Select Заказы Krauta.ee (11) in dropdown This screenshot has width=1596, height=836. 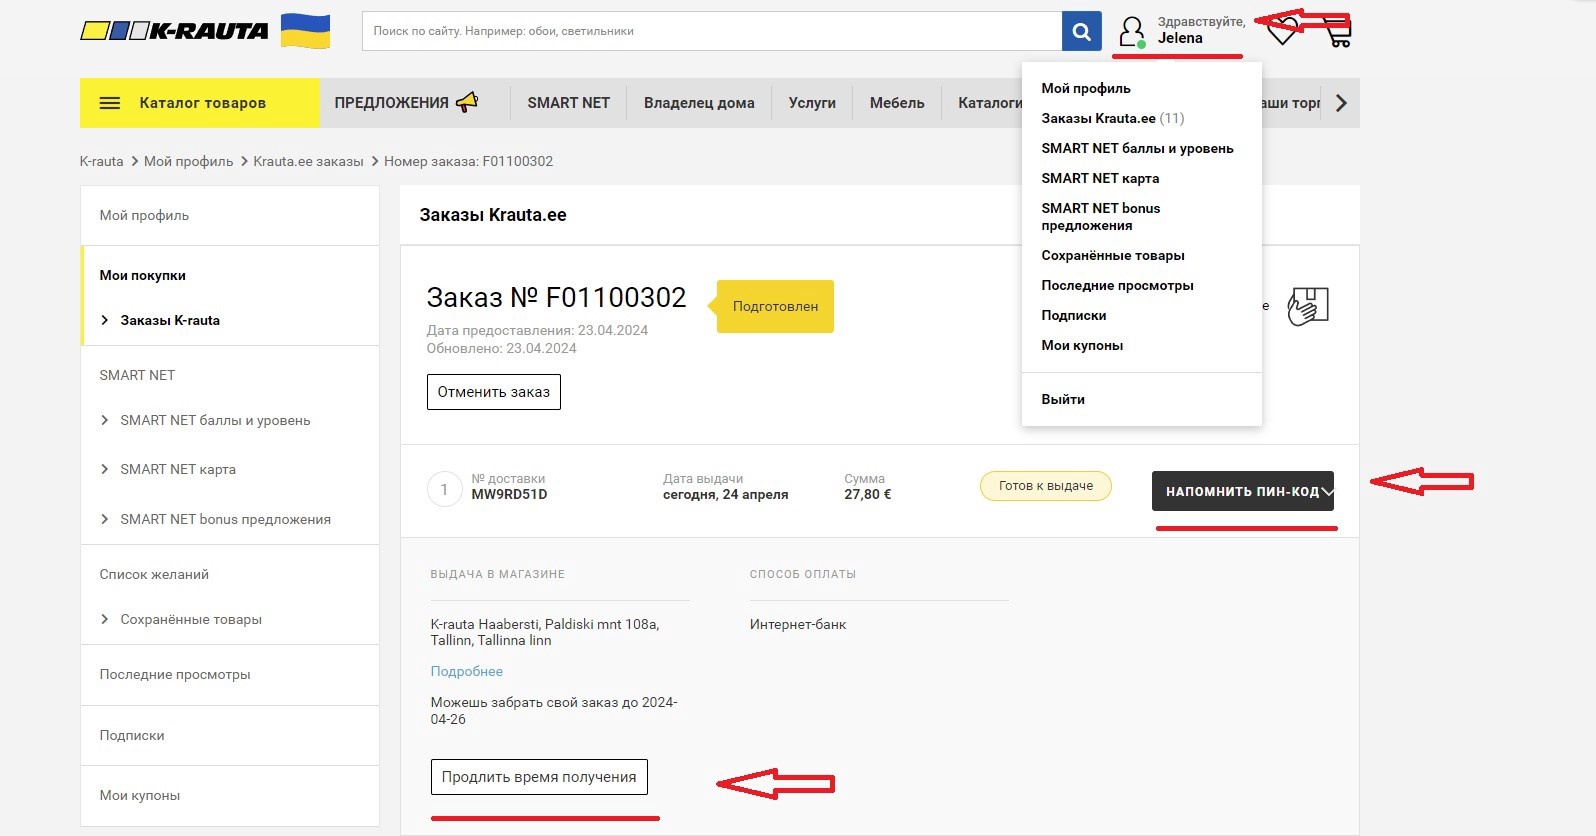click(x=1113, y=118)
